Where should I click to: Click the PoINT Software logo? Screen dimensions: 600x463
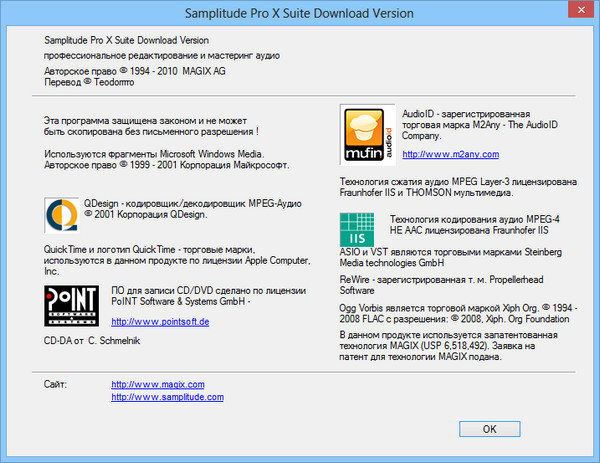(71, 306)
